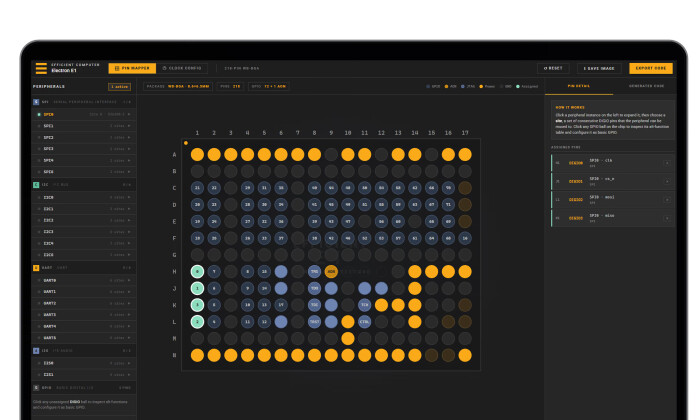Remove the SPI0 clk assigned pin entry

[667, 163]
